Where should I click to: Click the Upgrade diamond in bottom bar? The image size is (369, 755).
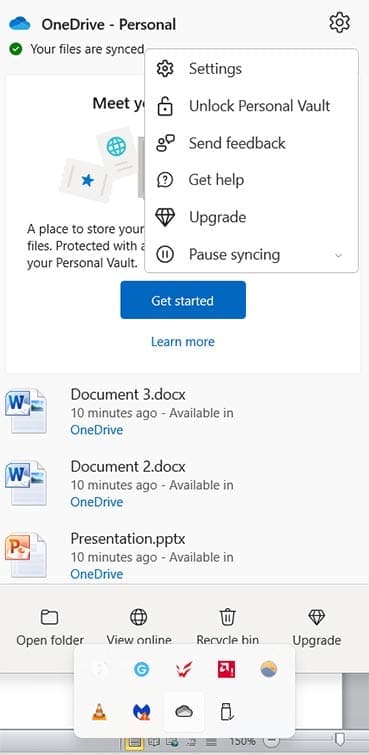point(316,617)
